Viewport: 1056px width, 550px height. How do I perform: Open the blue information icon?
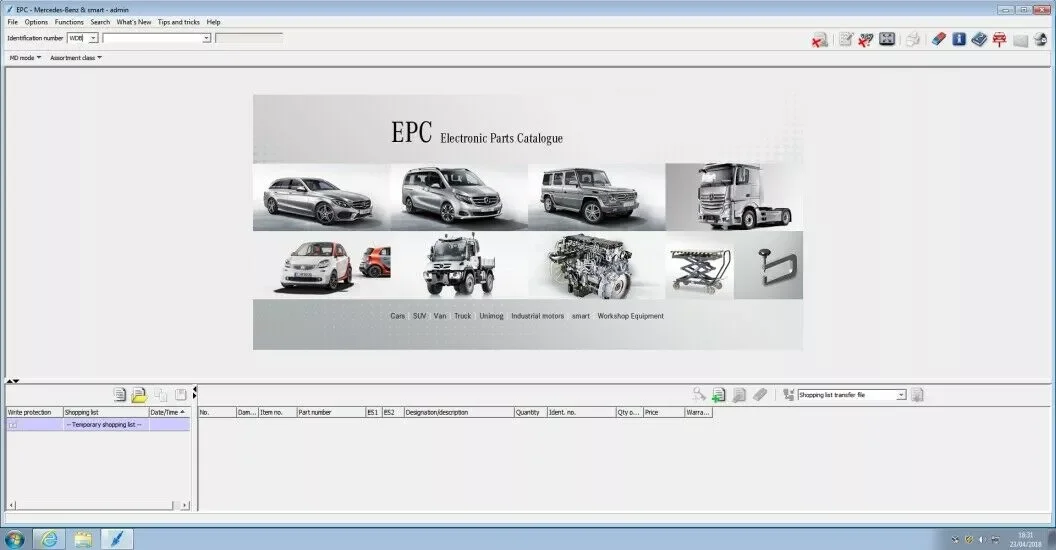point(959,40)
